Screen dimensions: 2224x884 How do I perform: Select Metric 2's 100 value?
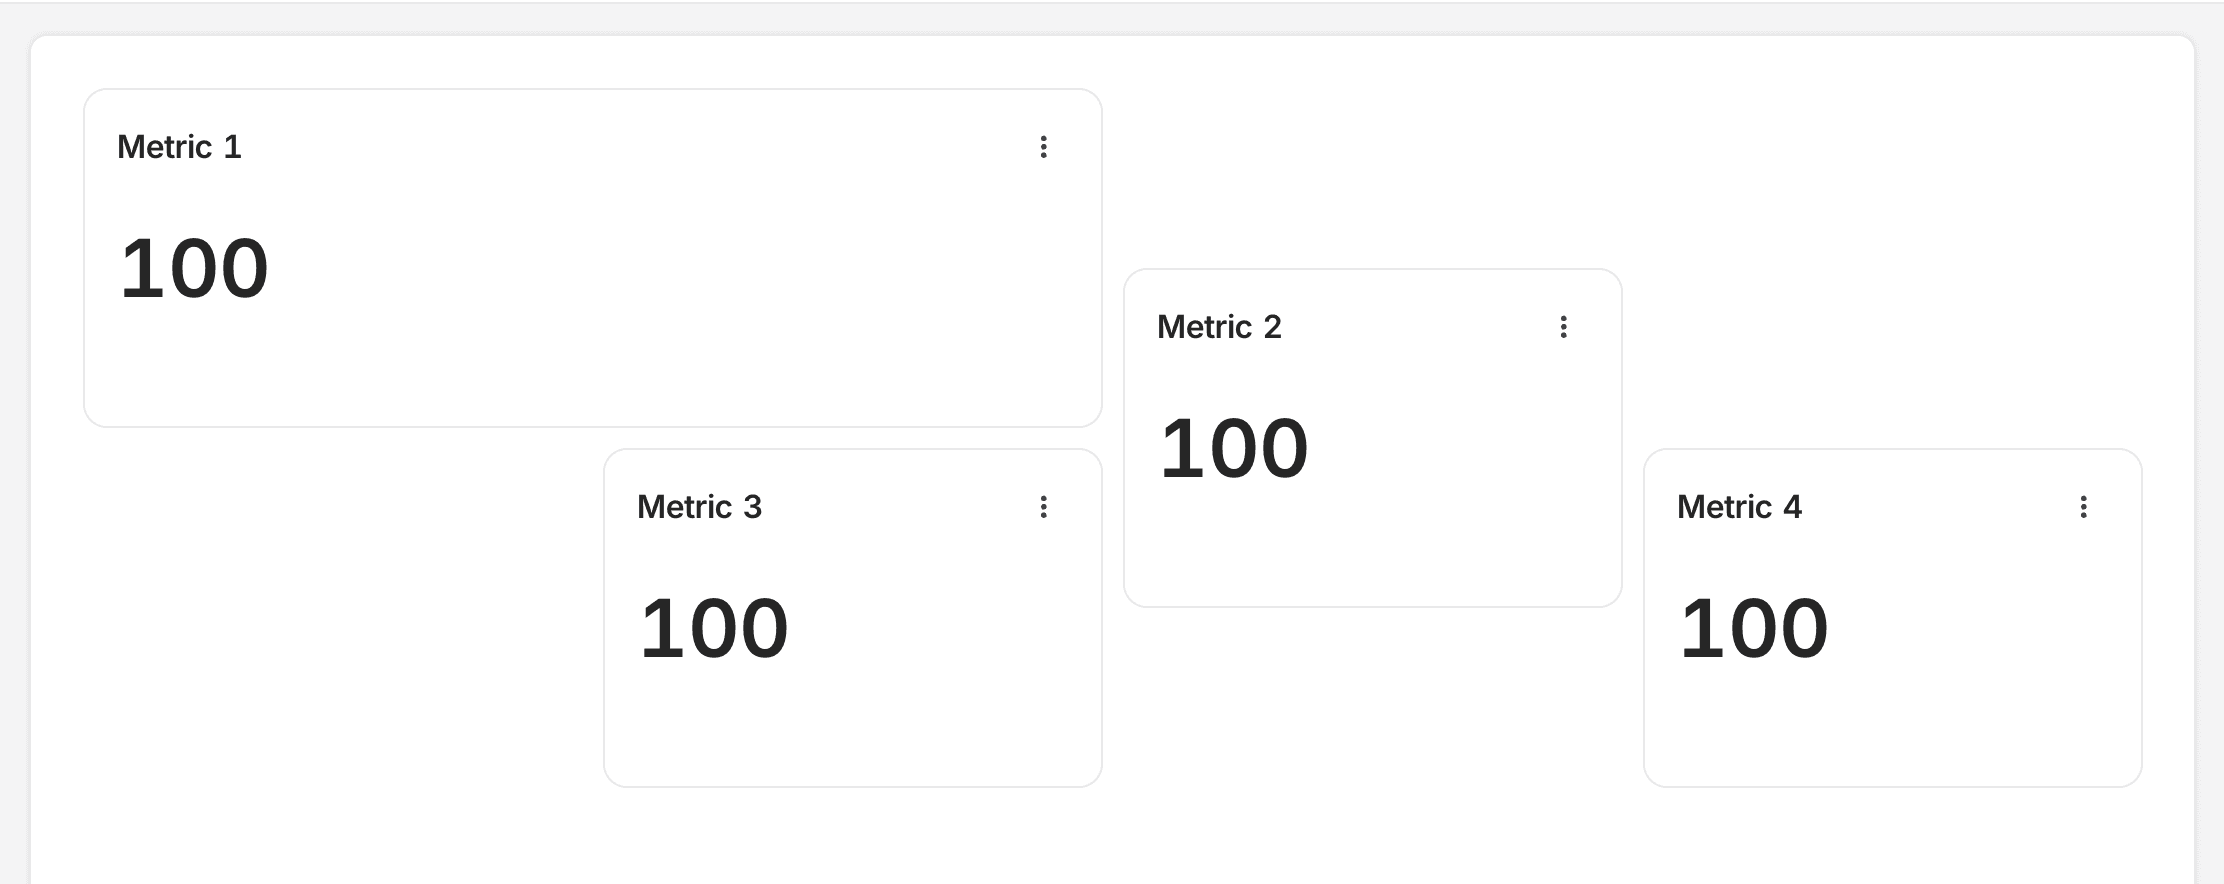click(1234, 448)
